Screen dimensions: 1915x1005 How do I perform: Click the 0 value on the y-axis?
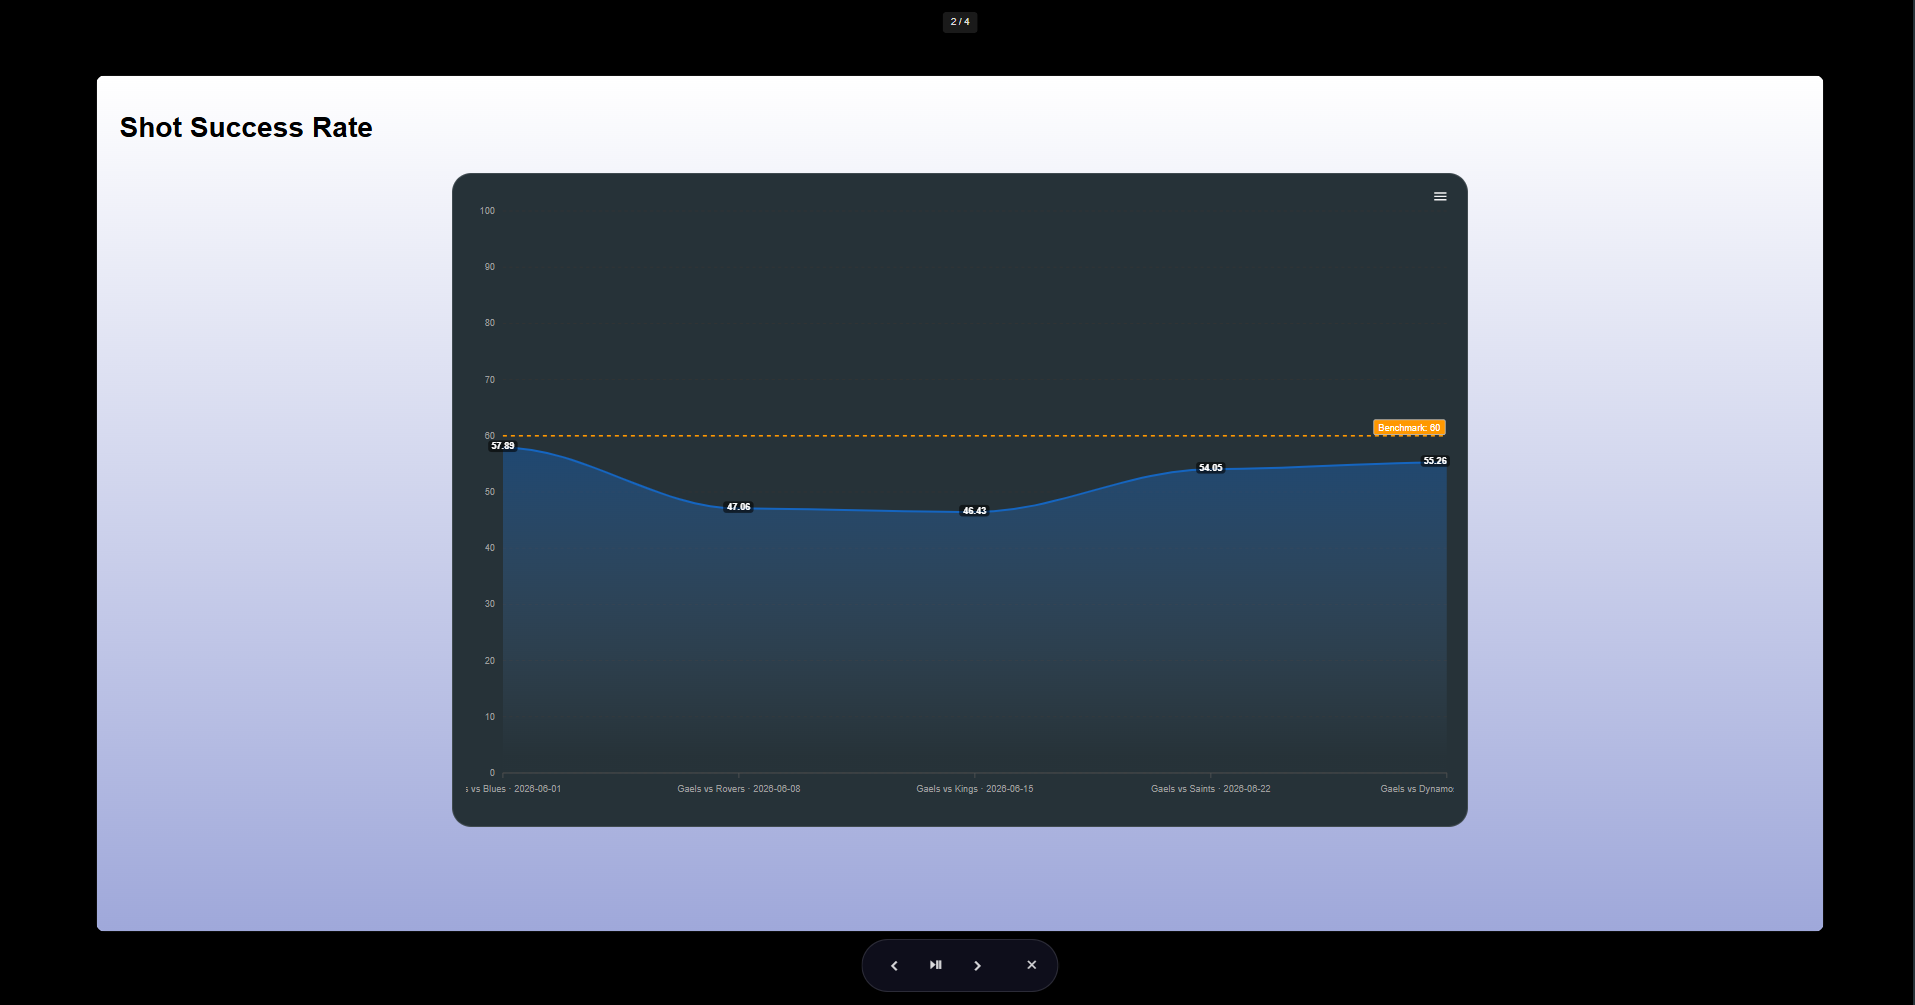coord(492,773)
